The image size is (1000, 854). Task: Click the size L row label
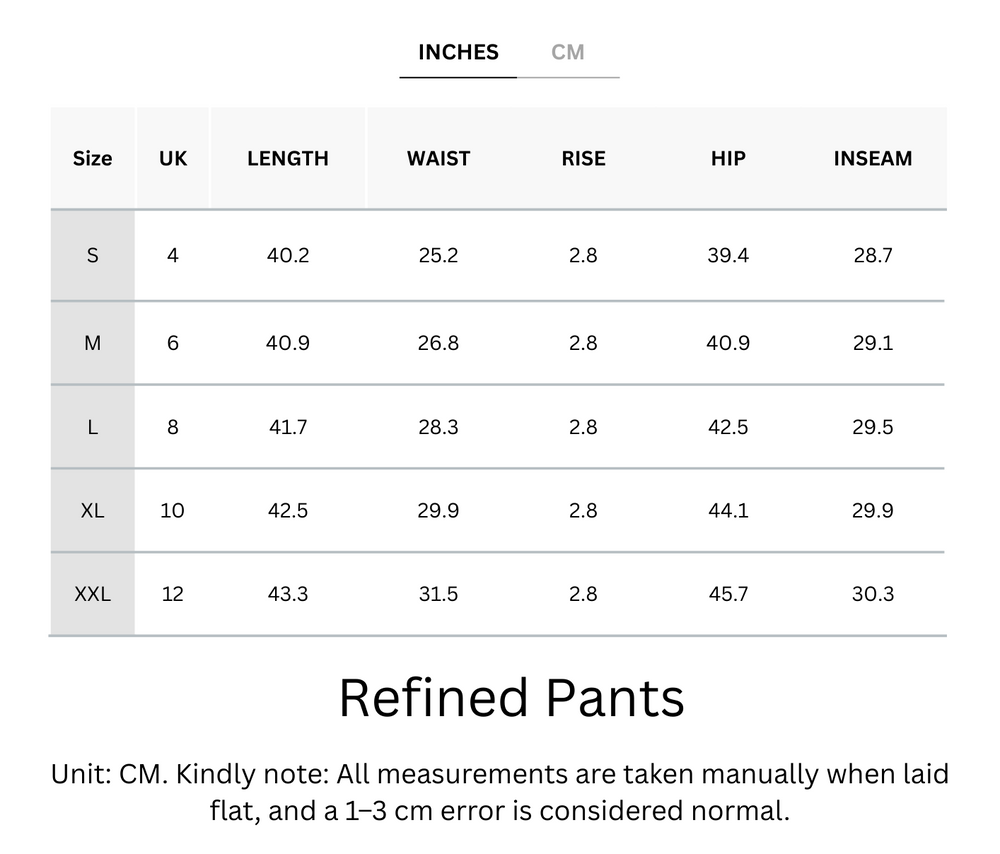point(92,427)
